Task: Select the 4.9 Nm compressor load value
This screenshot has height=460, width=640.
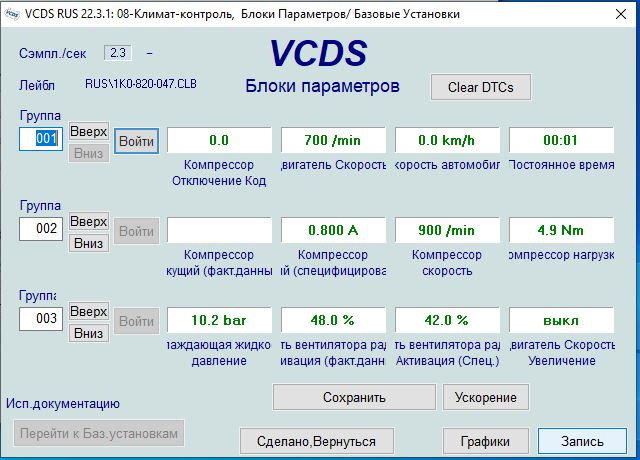Action: [x=561, y=230]
